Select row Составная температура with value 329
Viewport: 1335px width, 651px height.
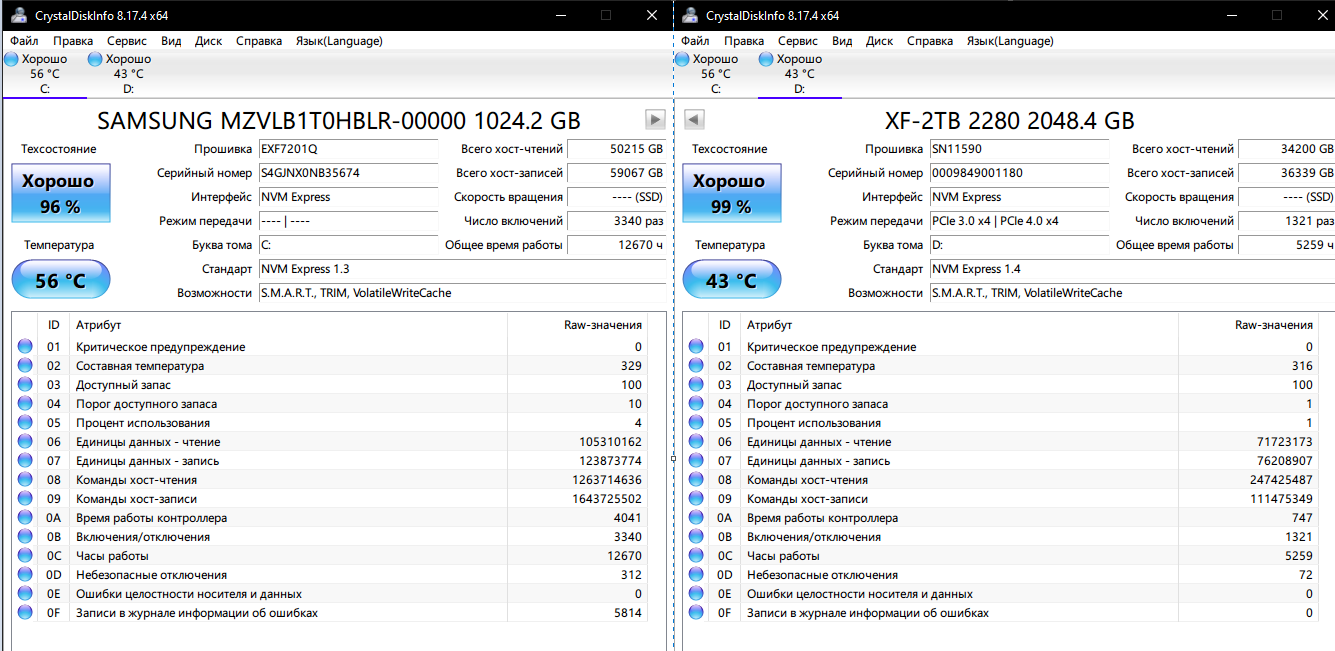coord(330,366)
